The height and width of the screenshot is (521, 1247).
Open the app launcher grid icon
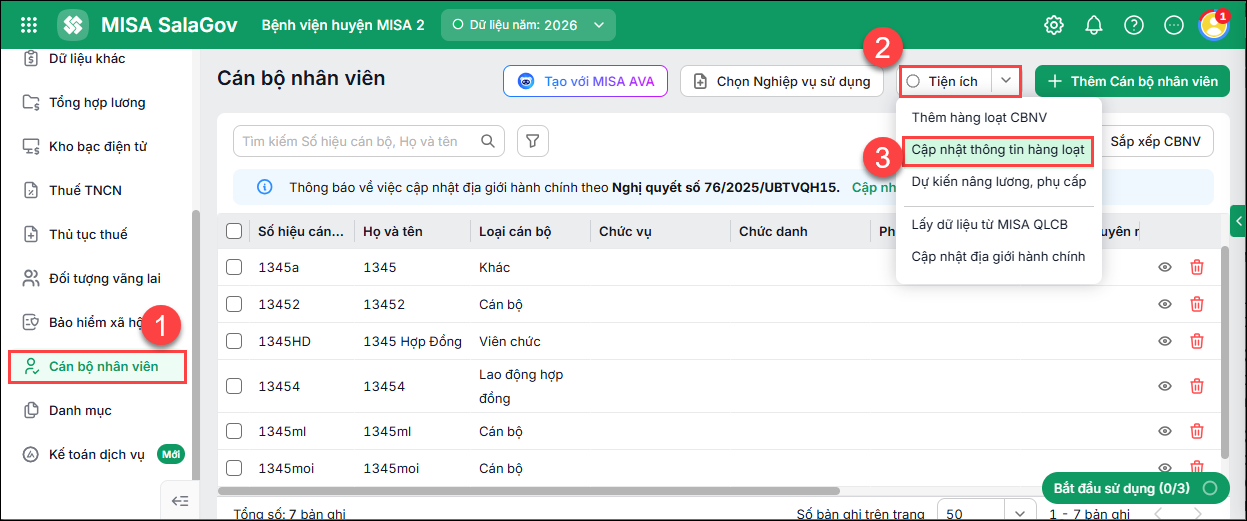(x=29, y=25)
